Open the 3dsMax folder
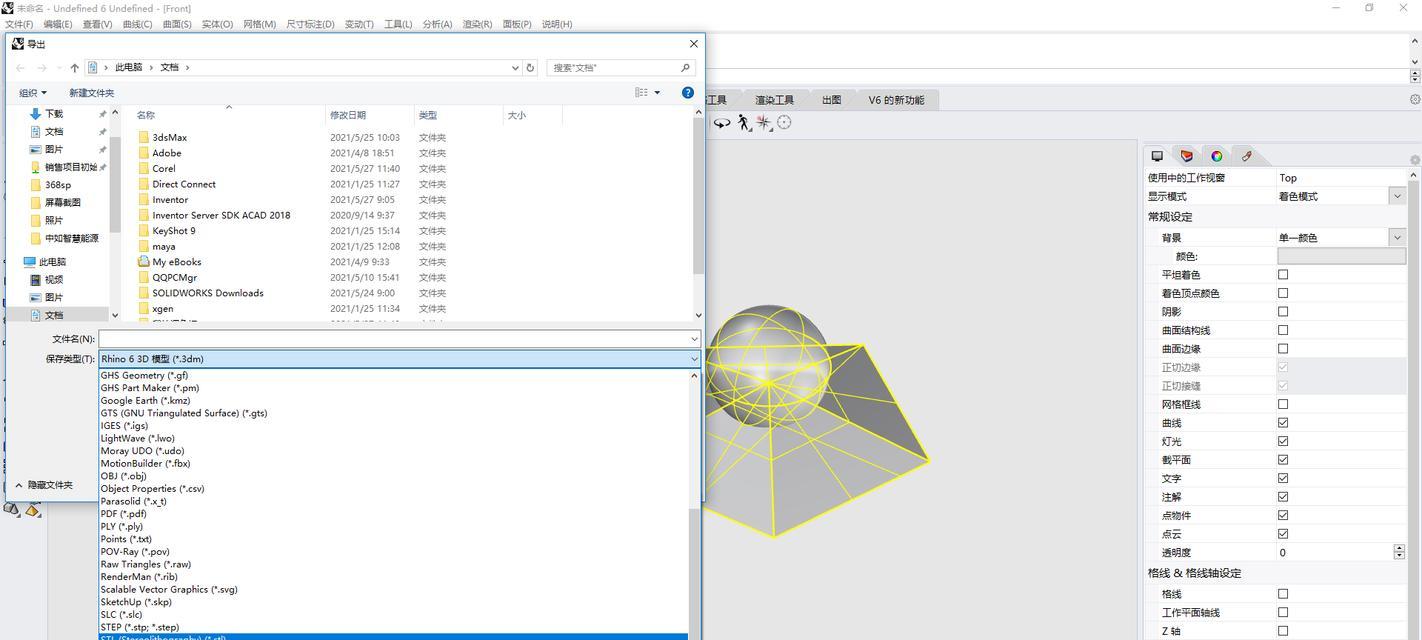 tap(170, 137)
